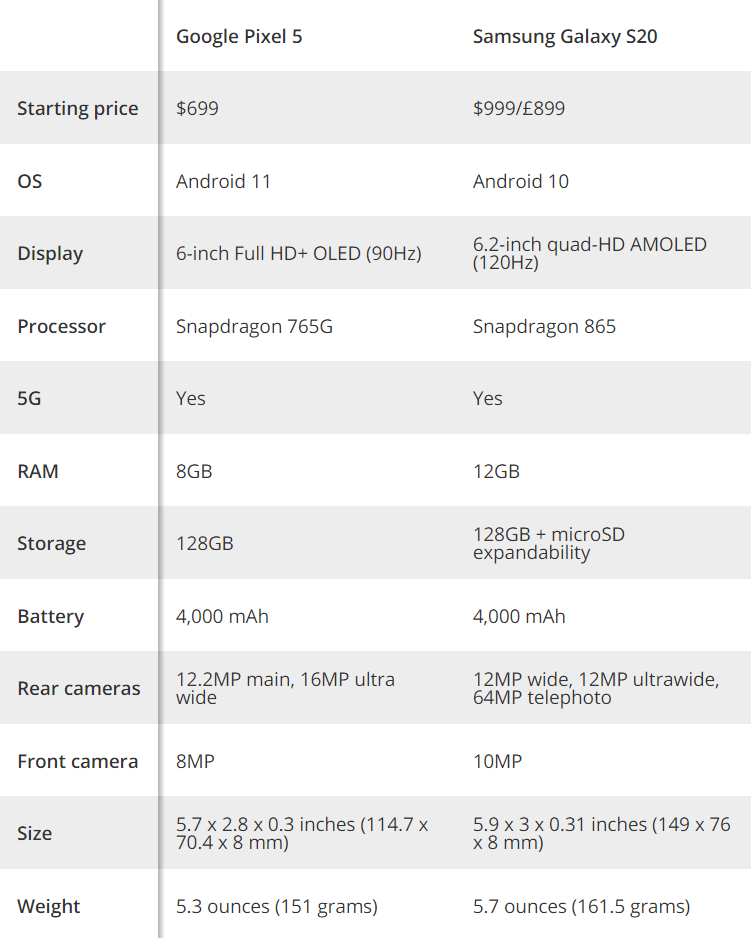Image resolution: width=751 pixels, height=938 pixels.
Task: Click the $699 price cell
Action: pos(197,109)
